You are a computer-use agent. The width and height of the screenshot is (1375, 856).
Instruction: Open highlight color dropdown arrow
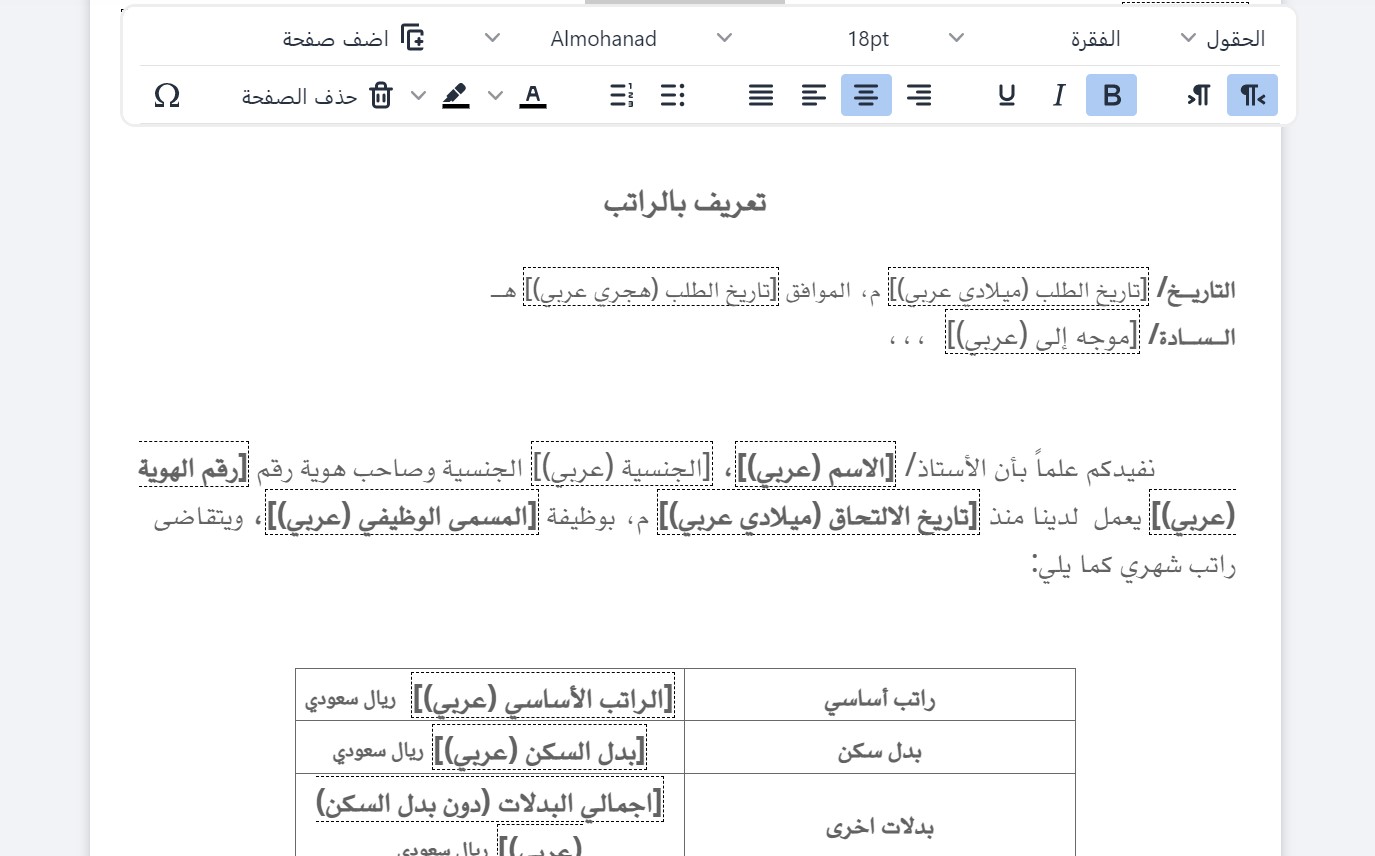click(419, 95)
